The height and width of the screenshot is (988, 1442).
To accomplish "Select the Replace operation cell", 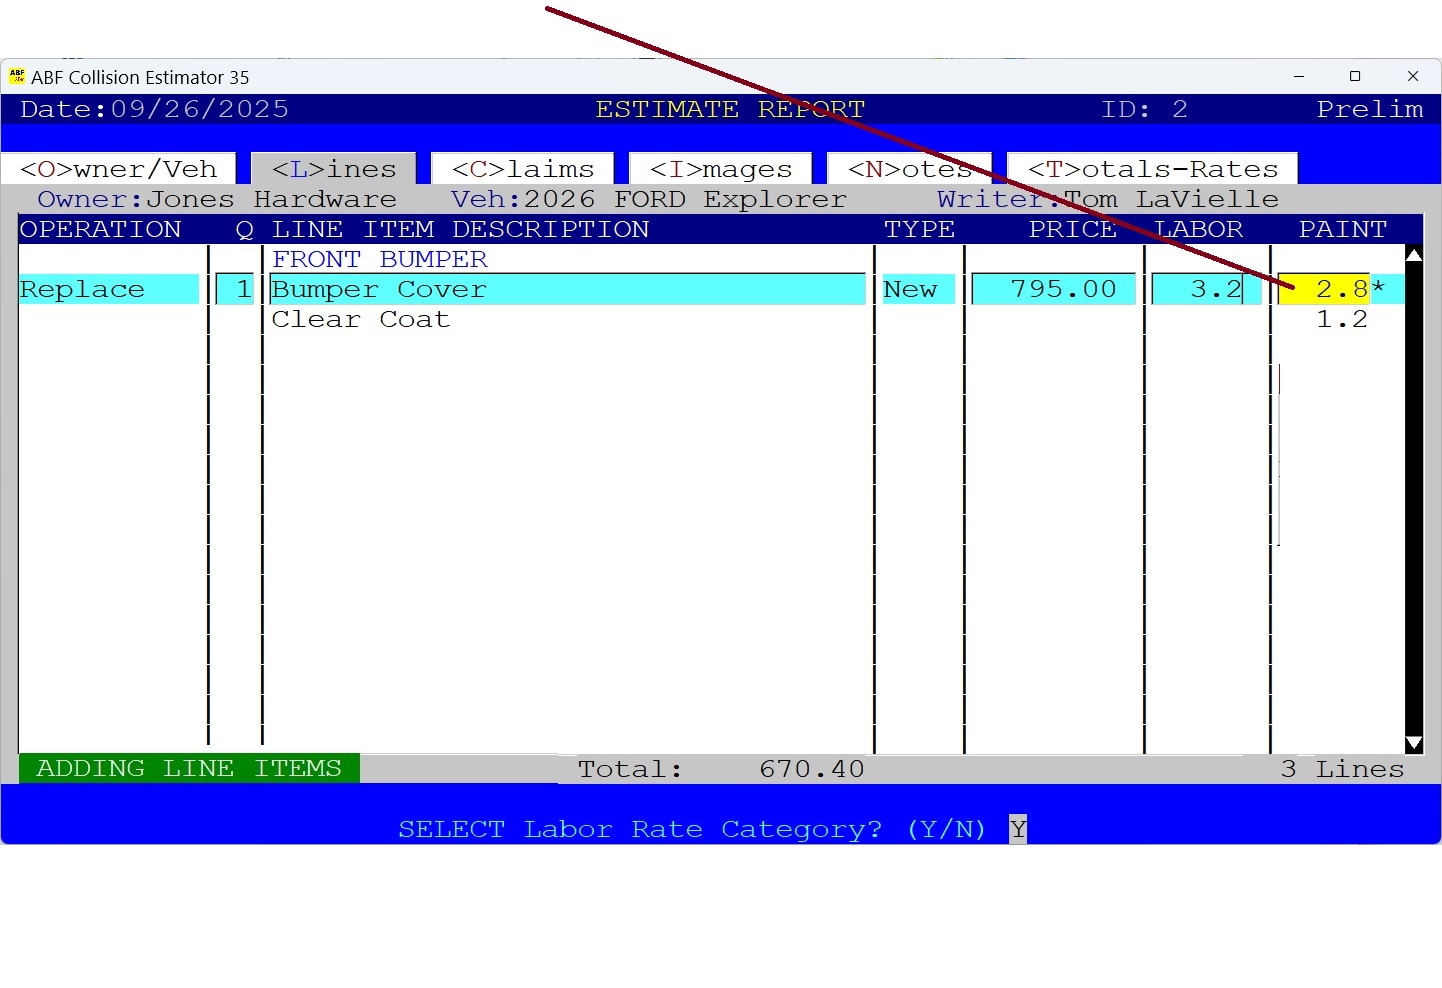I will tap(108, 289).
